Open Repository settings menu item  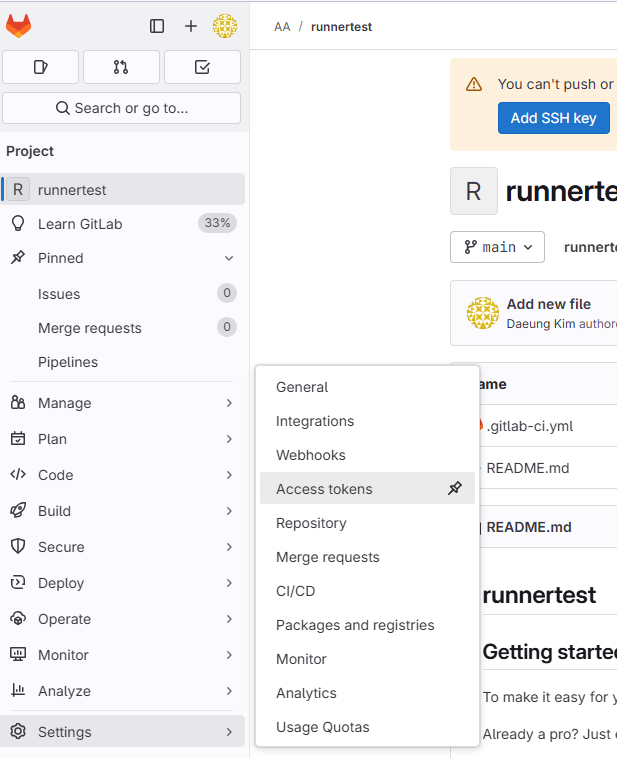pyautogui.click(x=311, y=523)
